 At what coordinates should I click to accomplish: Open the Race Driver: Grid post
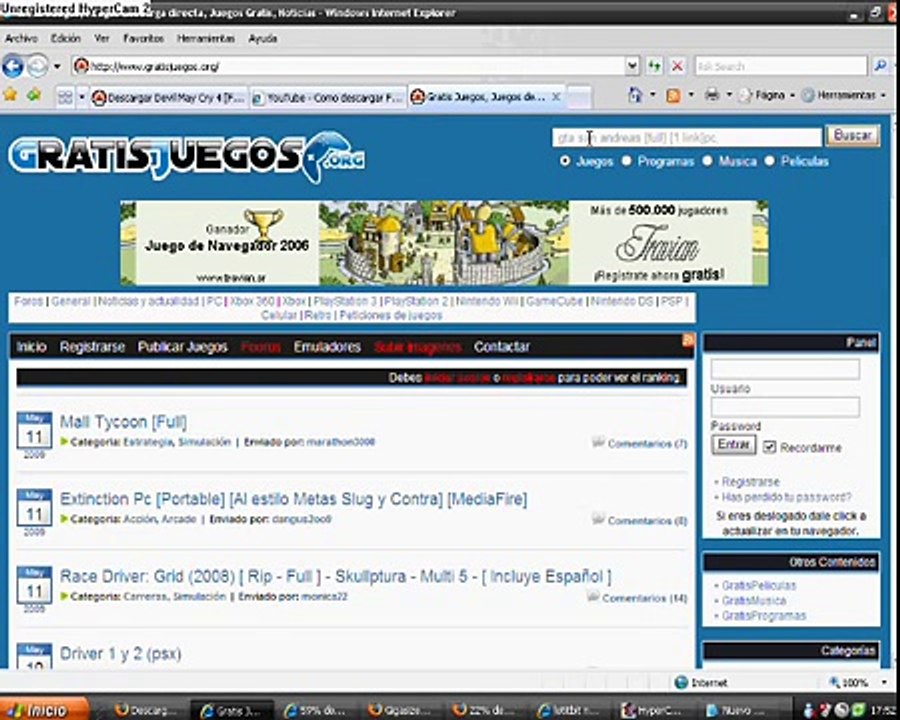pos(336,576)
